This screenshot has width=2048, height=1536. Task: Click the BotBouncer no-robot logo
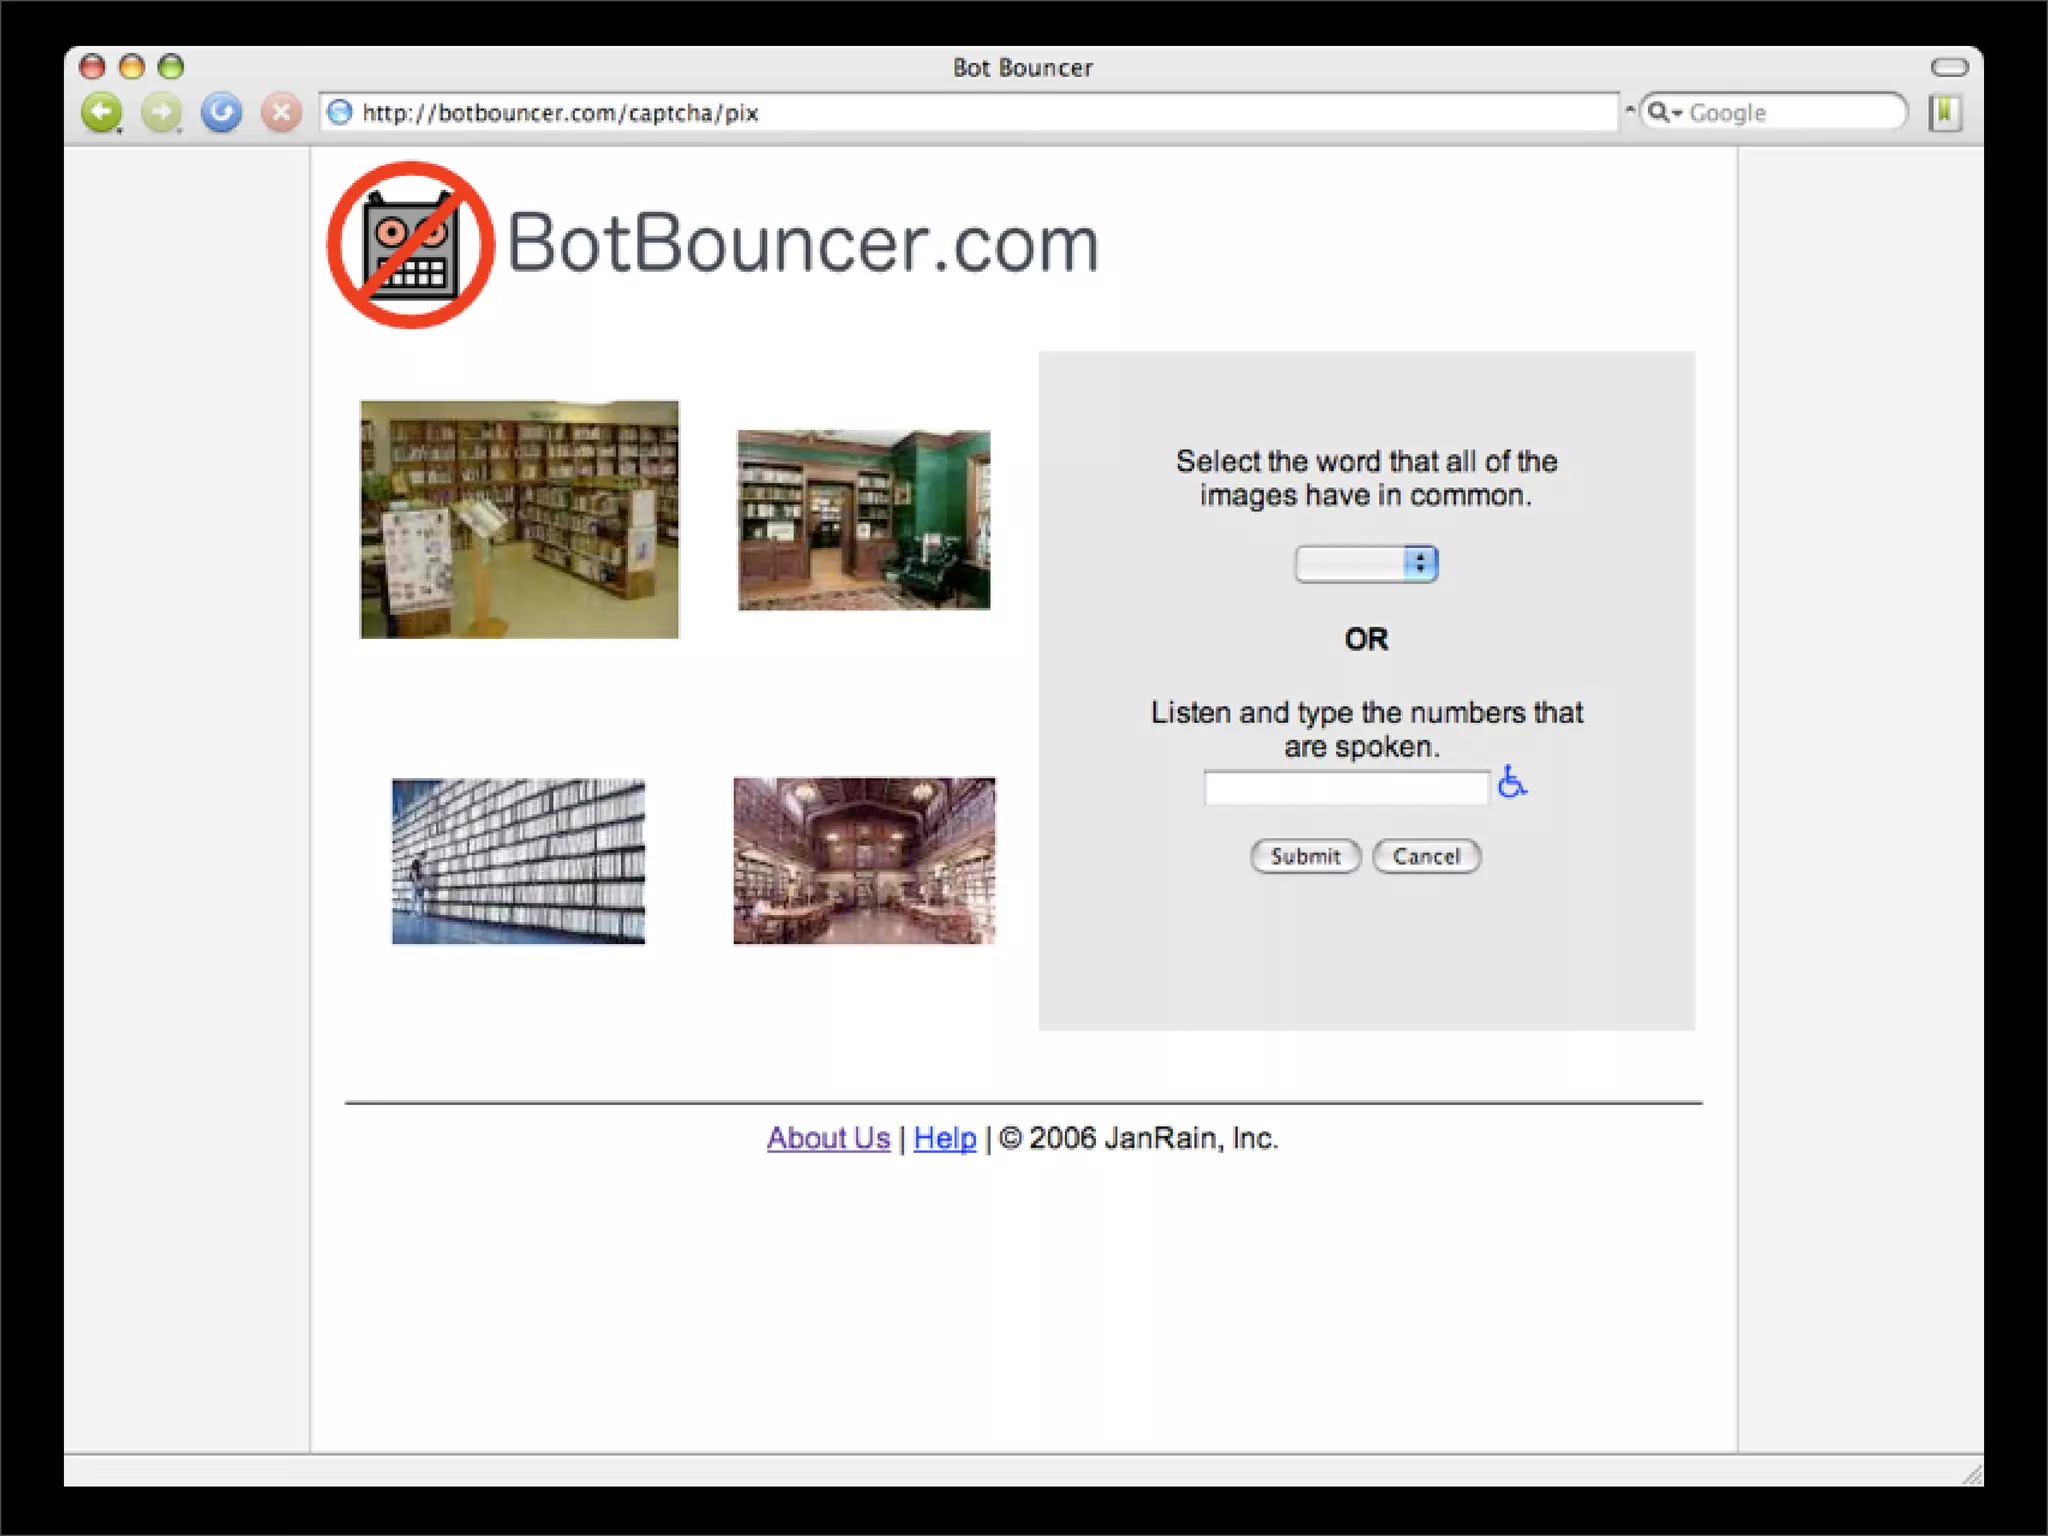[x=410, y=245]
